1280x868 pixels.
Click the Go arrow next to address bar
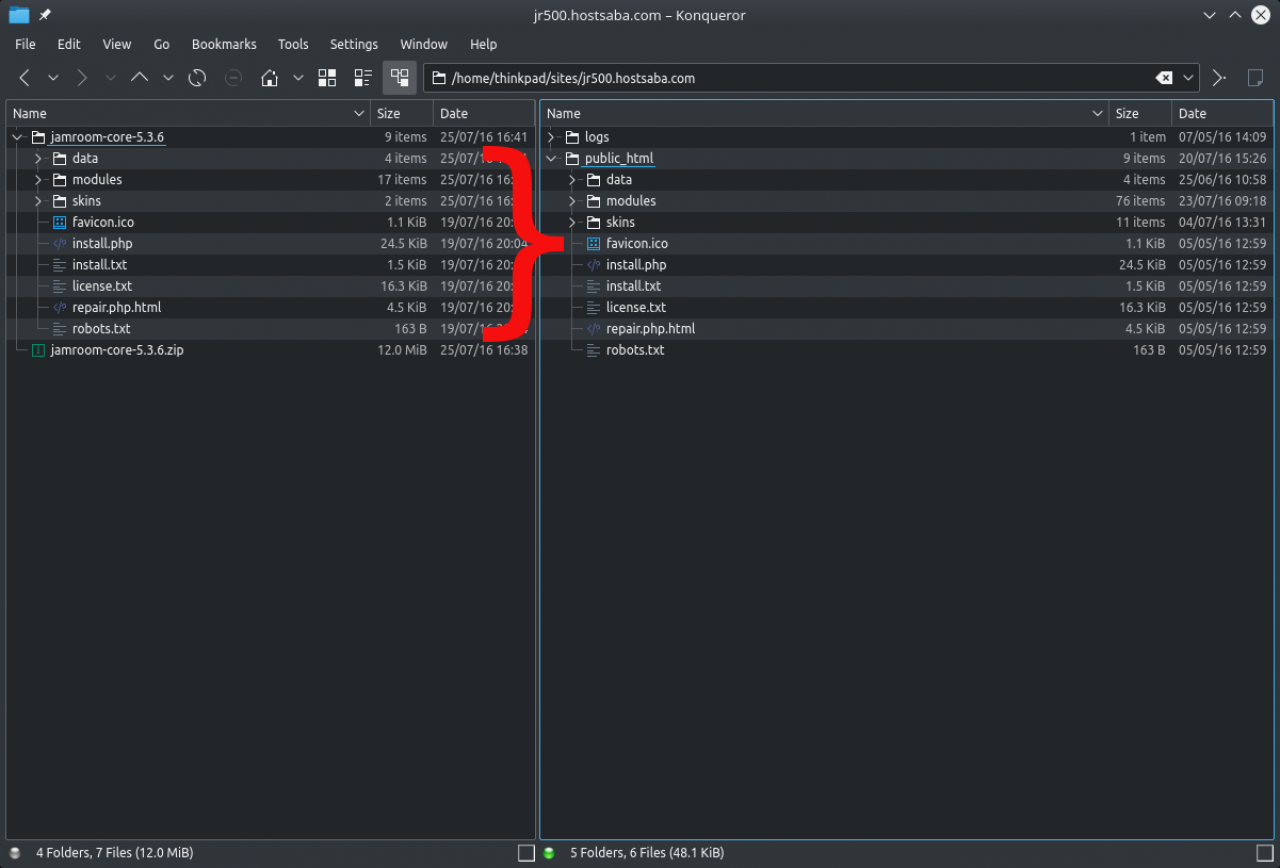(1219, 78)
